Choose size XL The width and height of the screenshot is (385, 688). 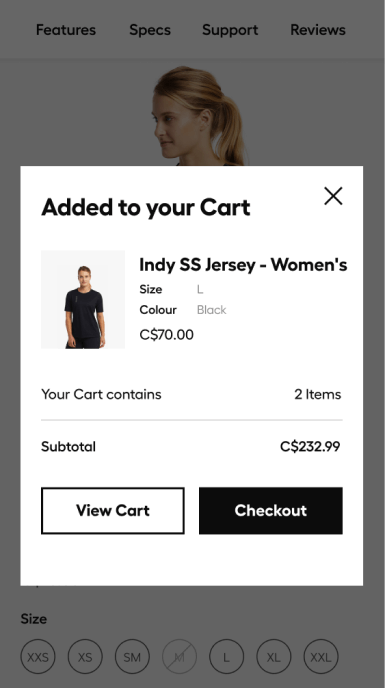coord(273,656)
